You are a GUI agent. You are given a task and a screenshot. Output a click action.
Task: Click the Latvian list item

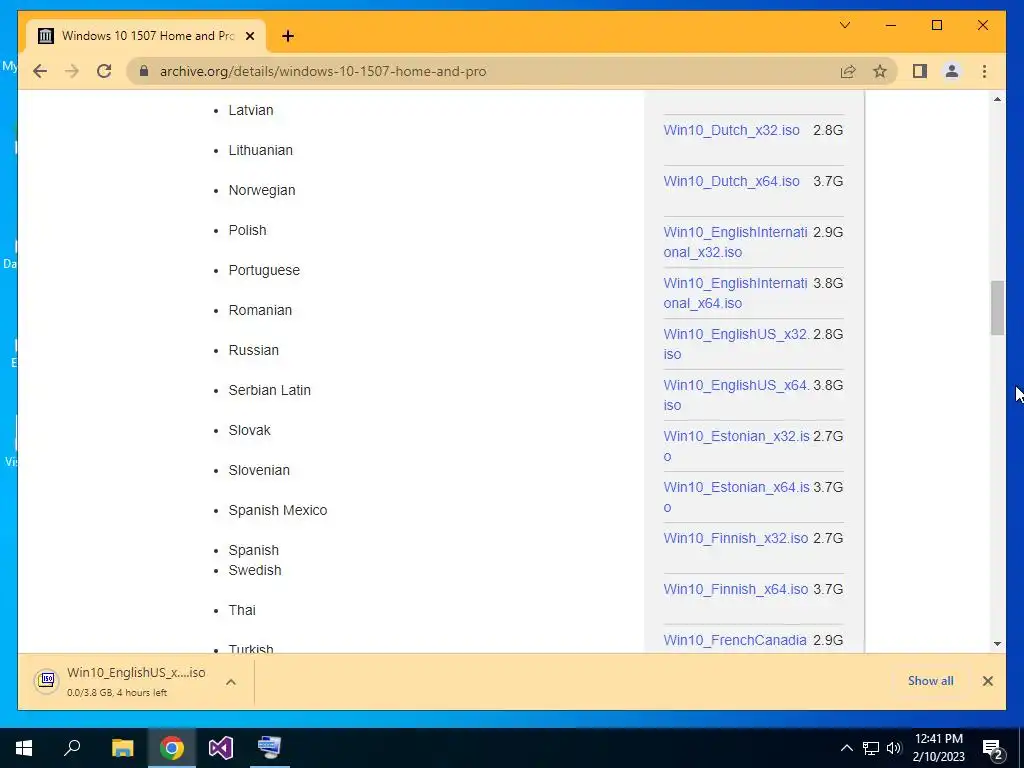(251, 110)
